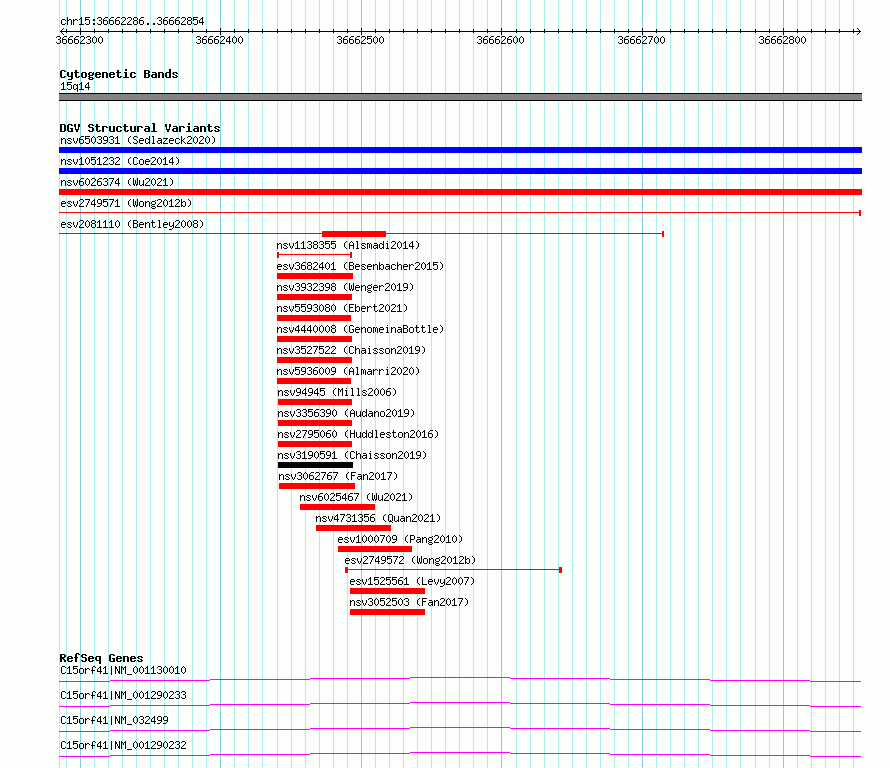
Task: Click the blue bar under nsv1051232 (Coe2014)
Action: (x=460, y=171)
